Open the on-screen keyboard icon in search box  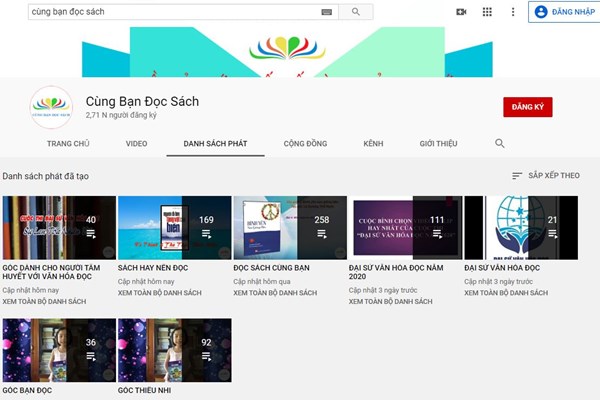[x=326, y=12]
